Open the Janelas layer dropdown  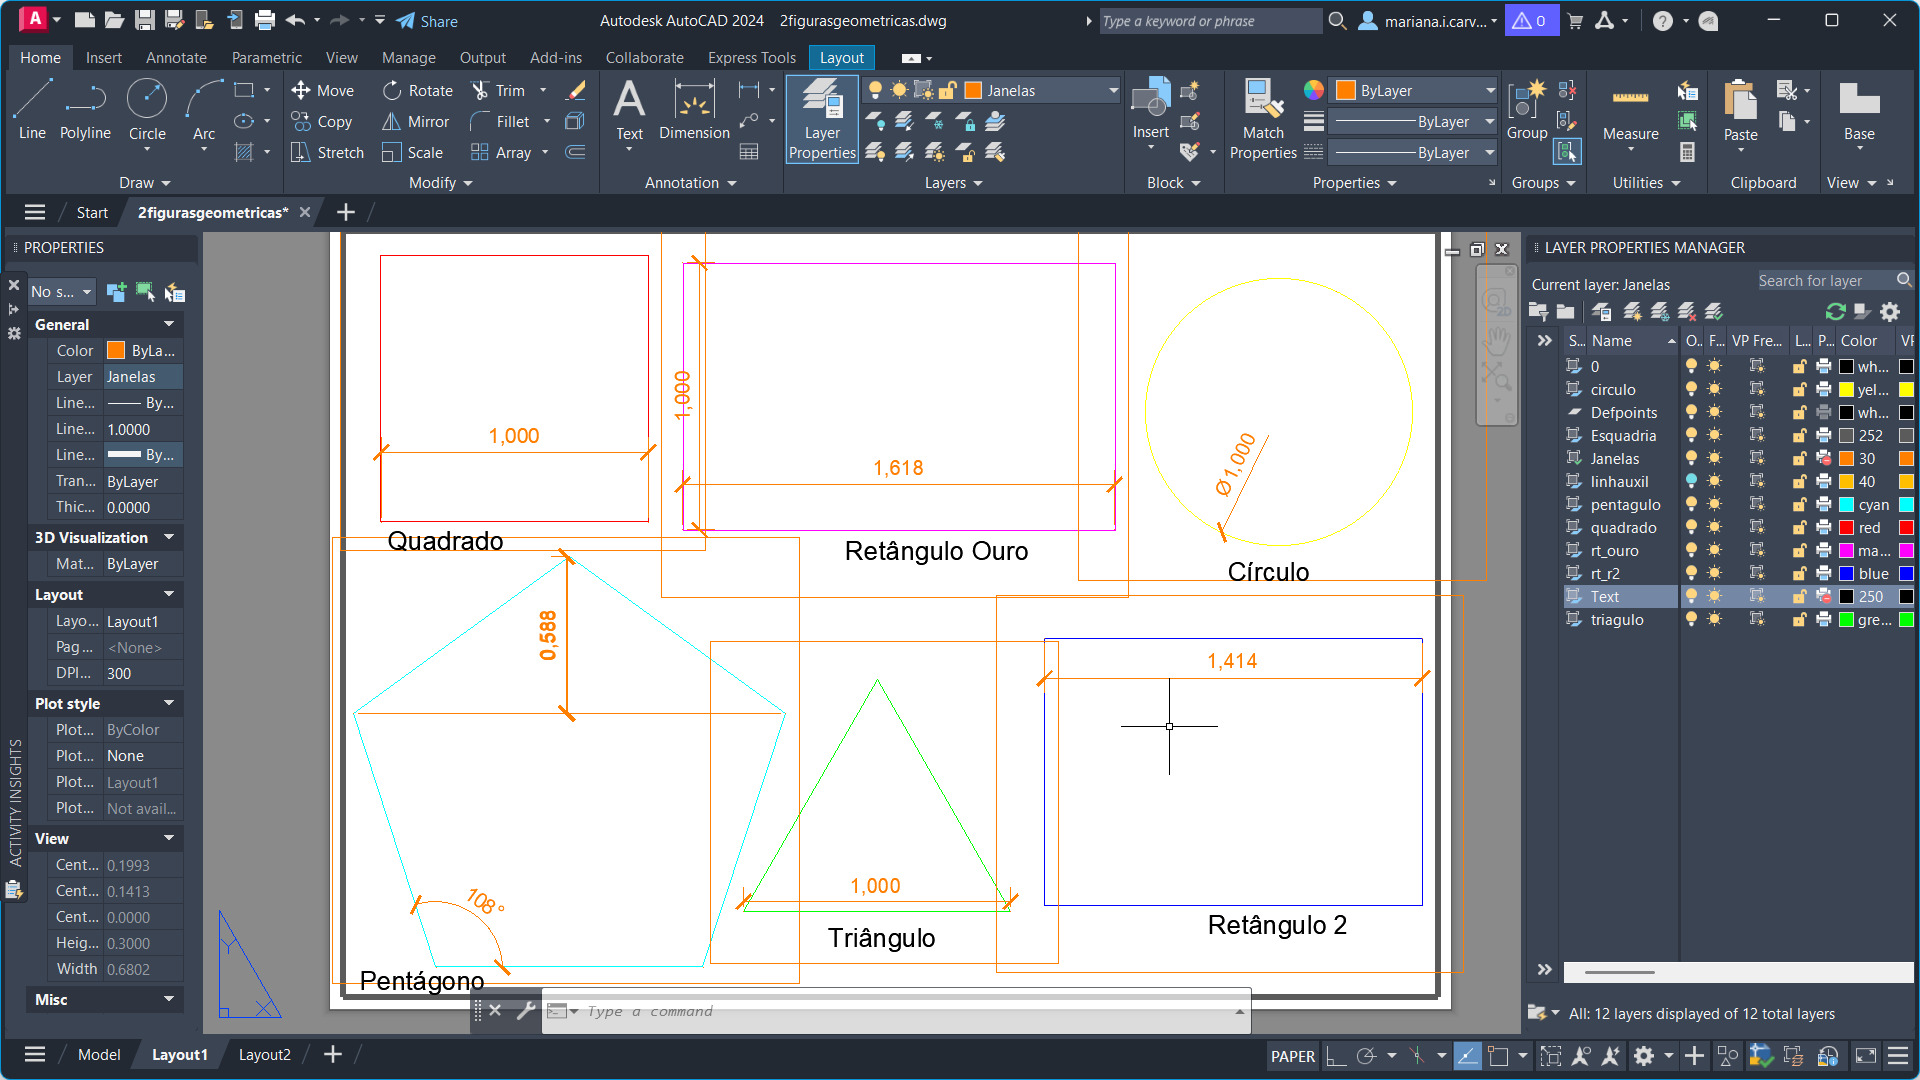pos(1112,91)
